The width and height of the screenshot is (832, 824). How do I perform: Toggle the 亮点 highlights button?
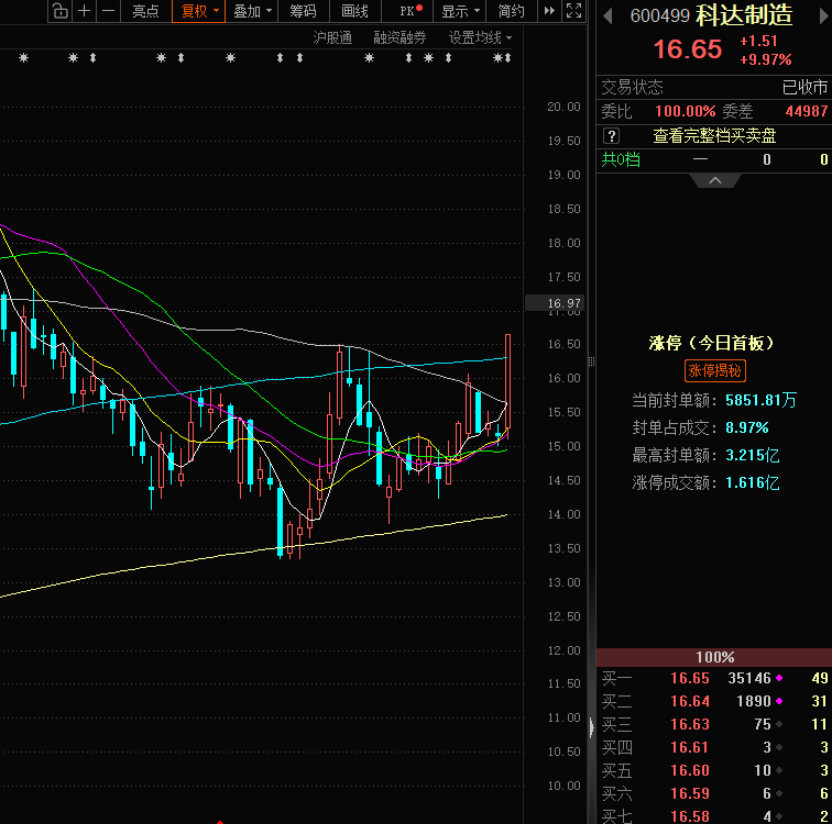[146, 11]
